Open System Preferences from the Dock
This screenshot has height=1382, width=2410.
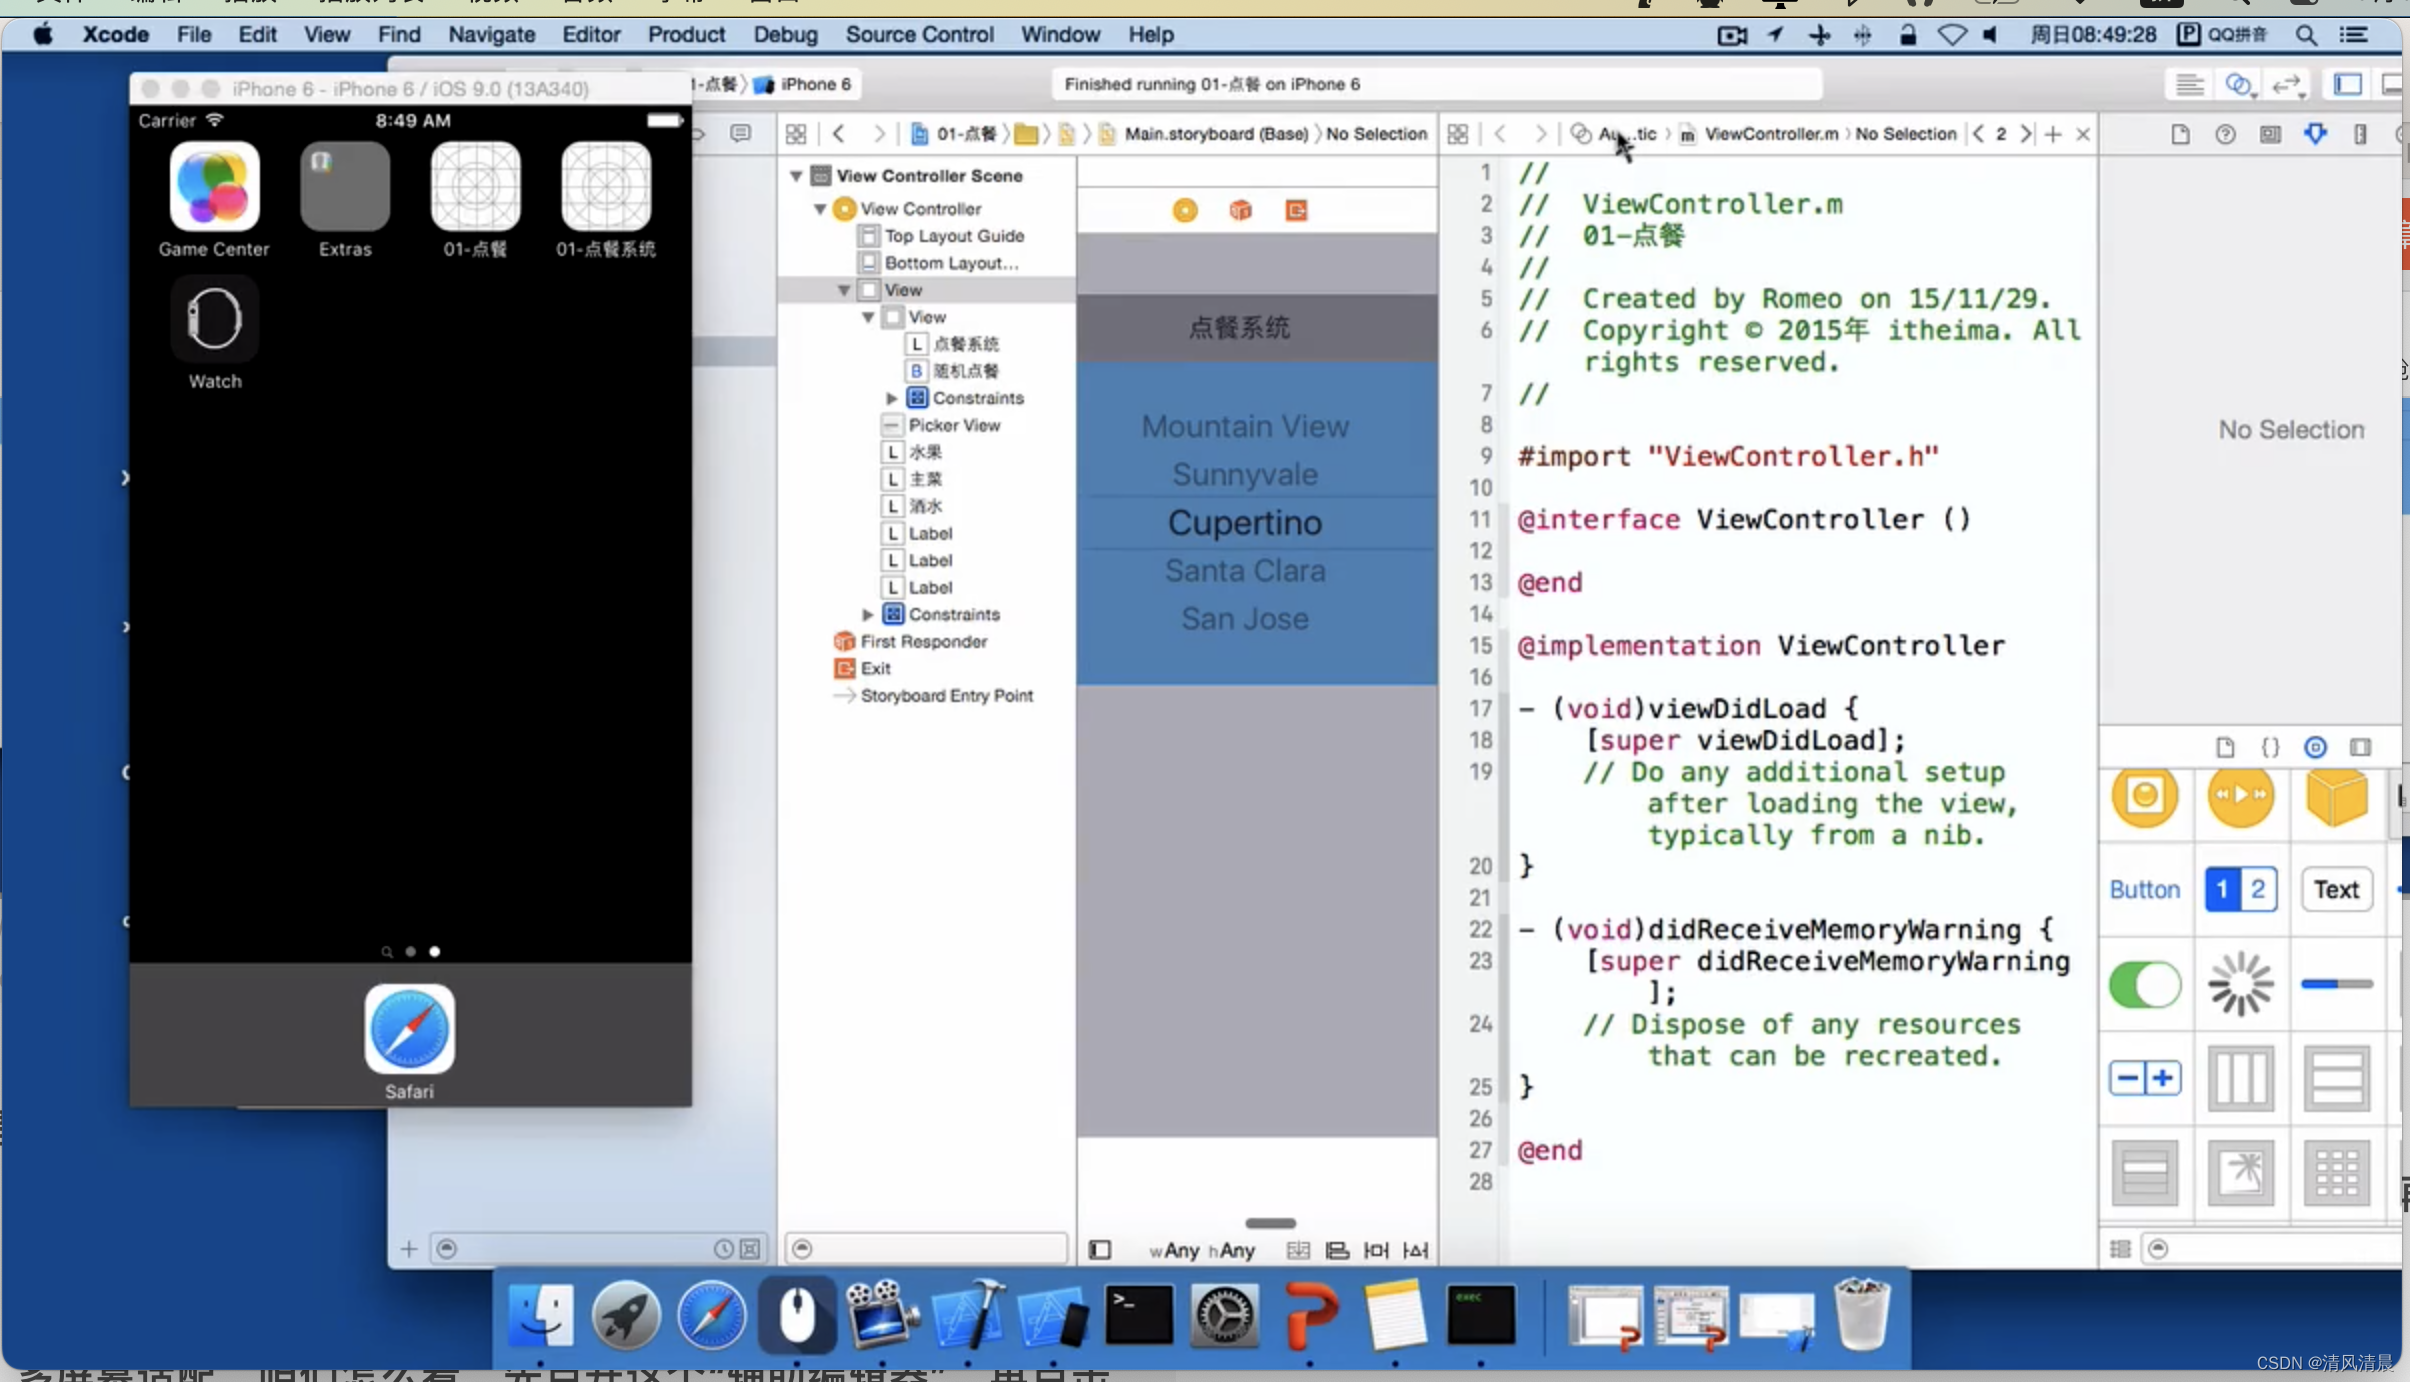point(1225,1315)
